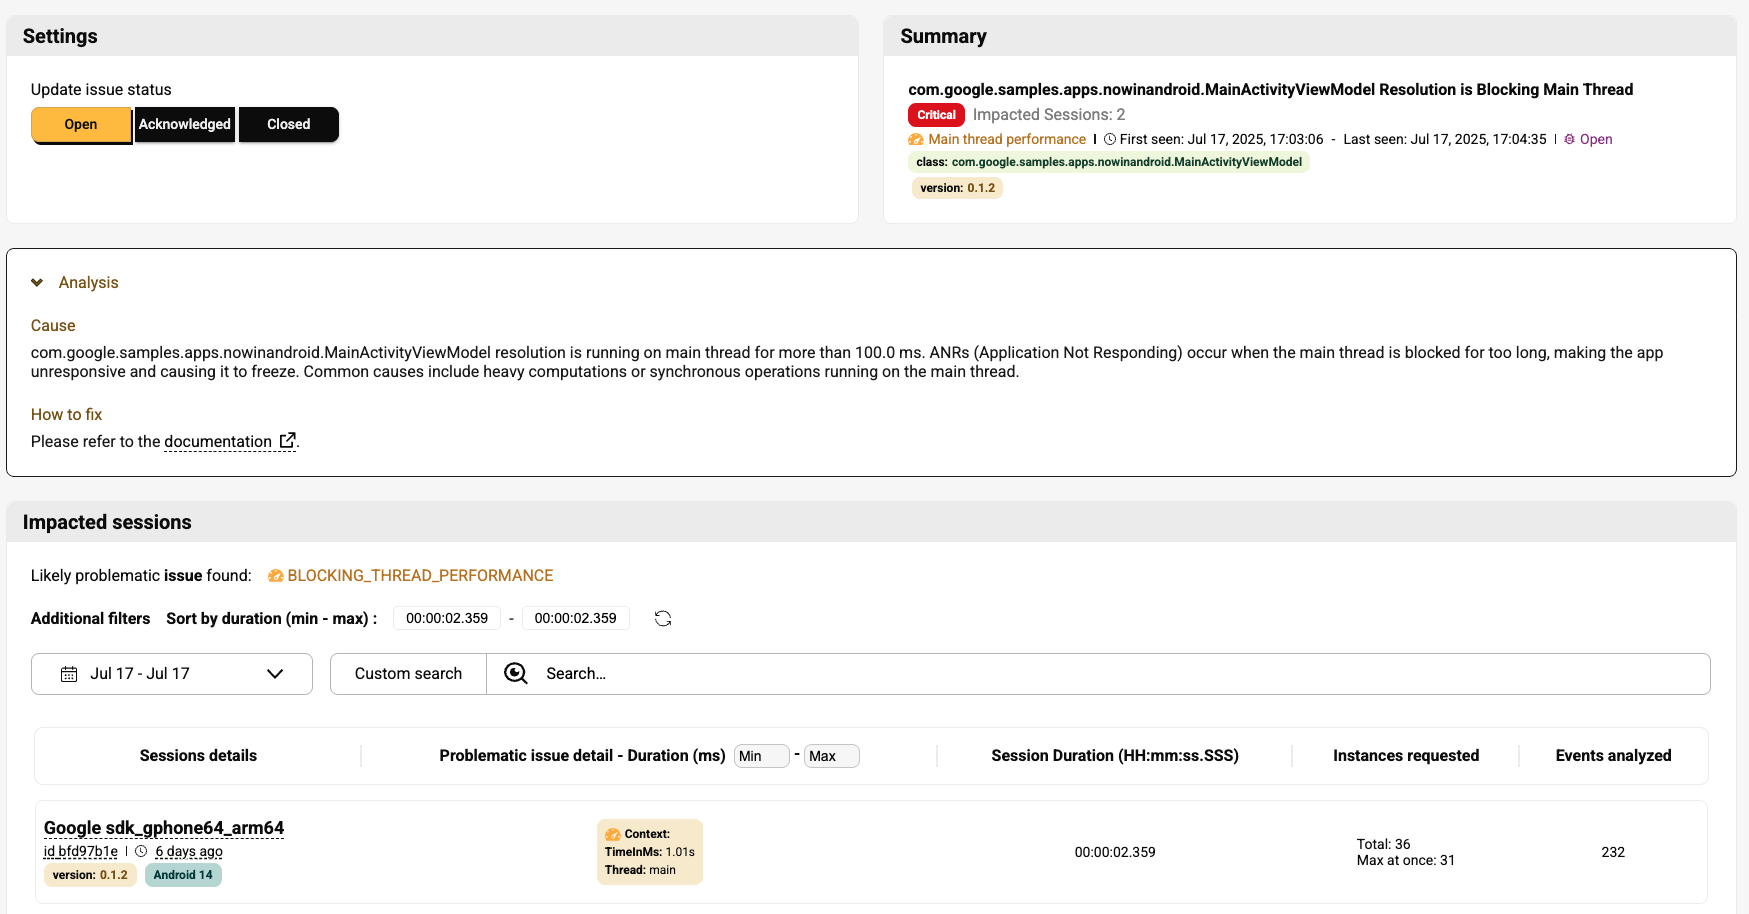The image size is (1749, 914).
Task: Set issue status to Open
Action: pos(81,125)
